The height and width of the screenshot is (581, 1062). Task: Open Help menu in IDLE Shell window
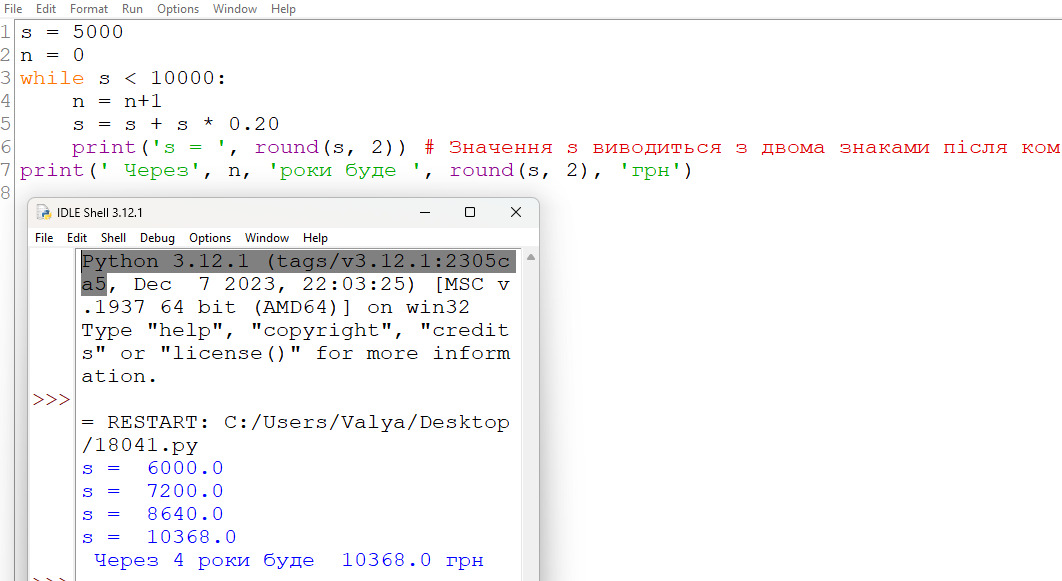tap(315, 238)
